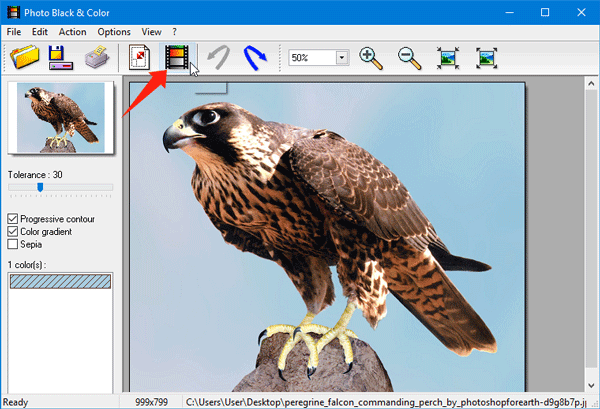
Task: Click the scroll up arrow of vertical scrollbar
Action: tap(591, 83)
